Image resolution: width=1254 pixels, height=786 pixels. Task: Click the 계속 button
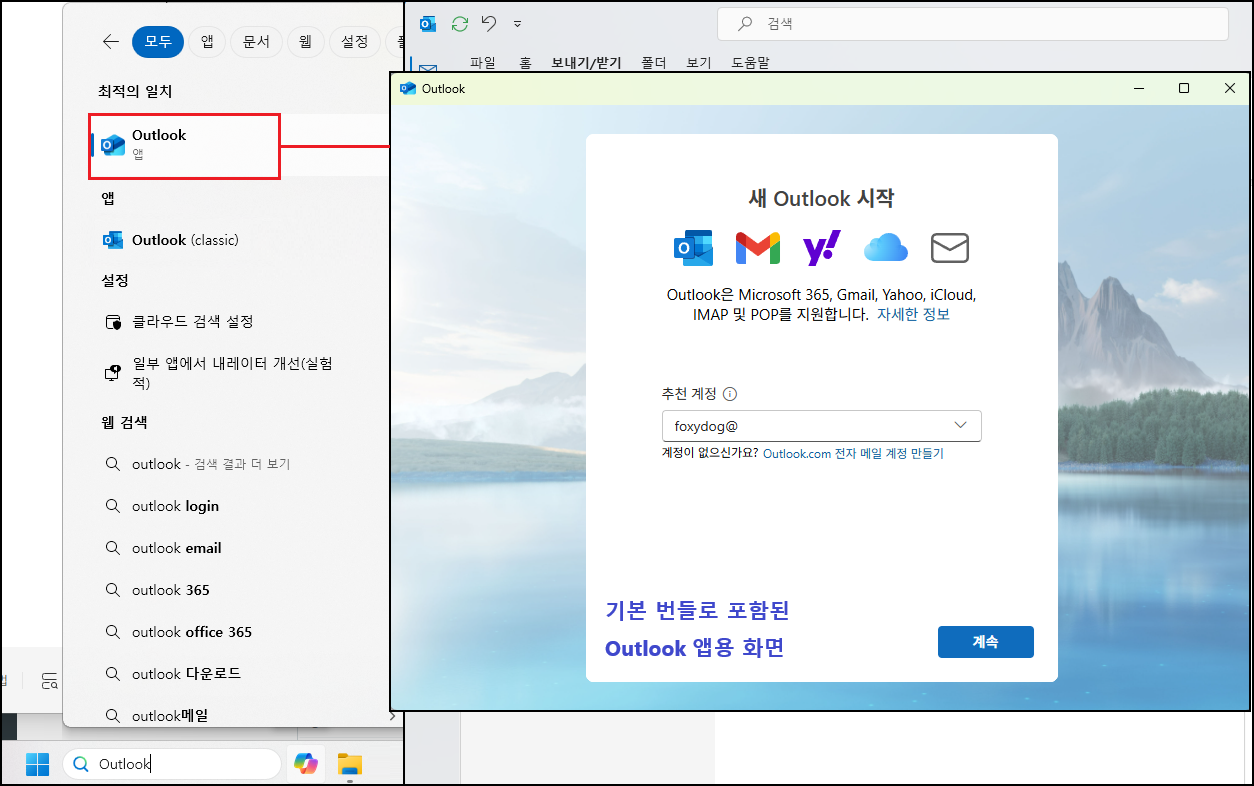986,642
